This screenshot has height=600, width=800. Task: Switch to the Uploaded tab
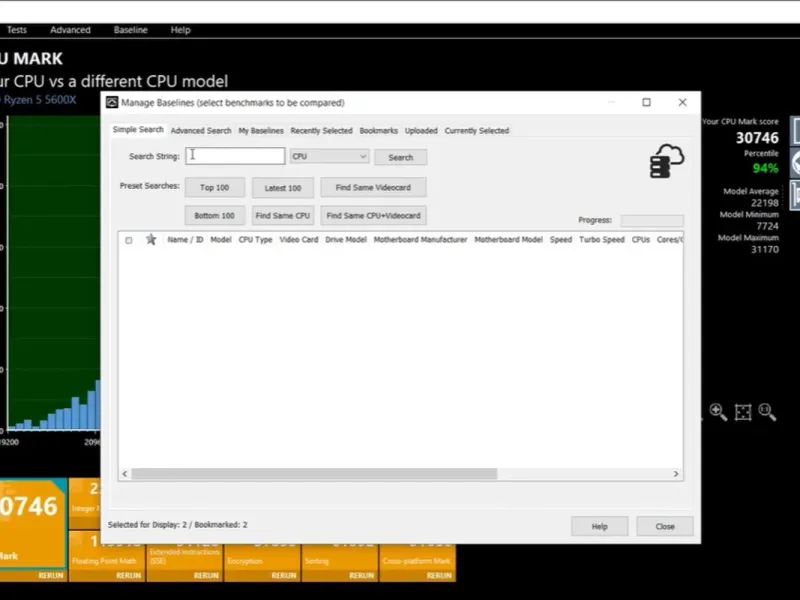tap(421, 131)
